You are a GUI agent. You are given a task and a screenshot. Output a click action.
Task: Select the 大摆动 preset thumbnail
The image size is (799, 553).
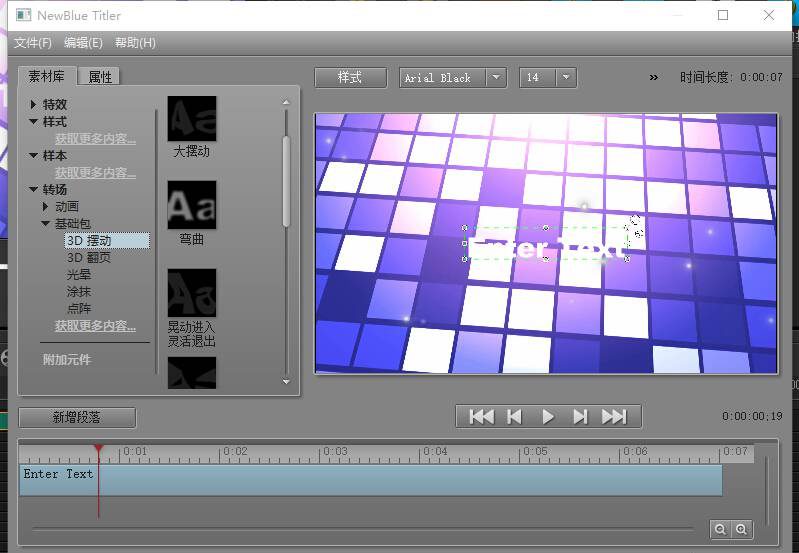pos(192,119)
